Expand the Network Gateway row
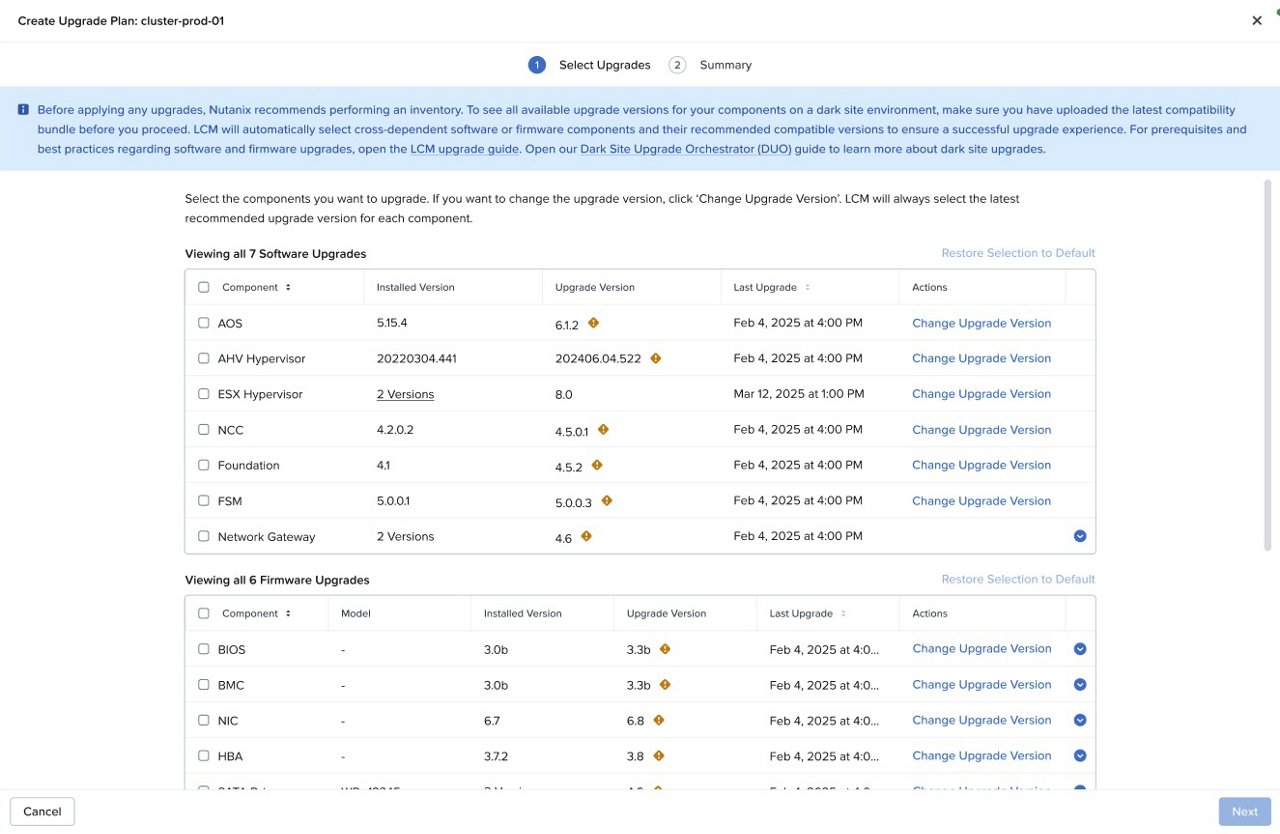Screen dimensions: 1280x834 pos(1080,536)
